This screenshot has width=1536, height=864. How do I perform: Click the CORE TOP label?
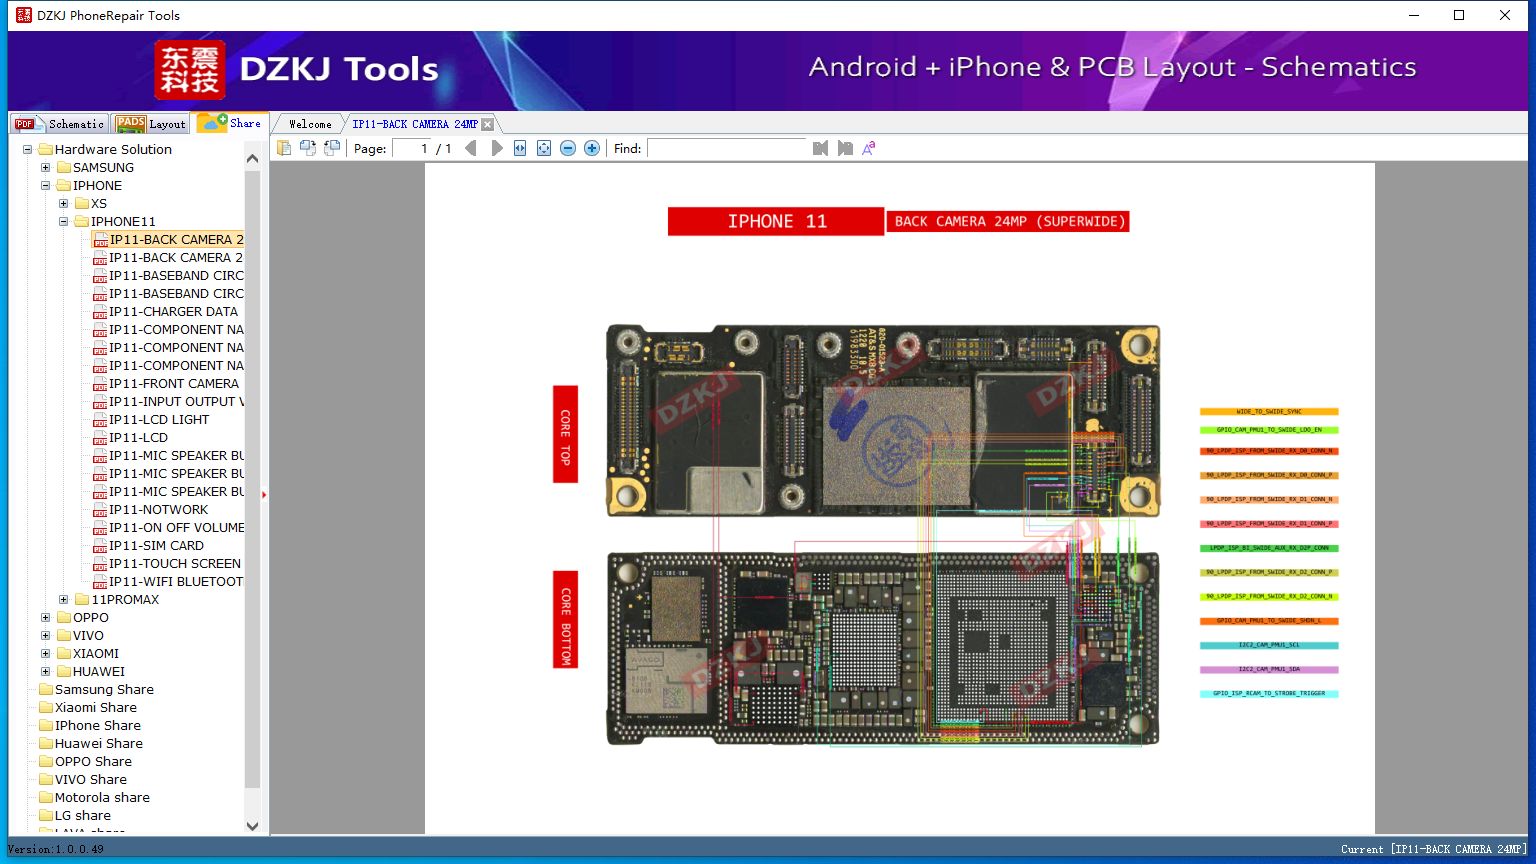tap(565, 434)
